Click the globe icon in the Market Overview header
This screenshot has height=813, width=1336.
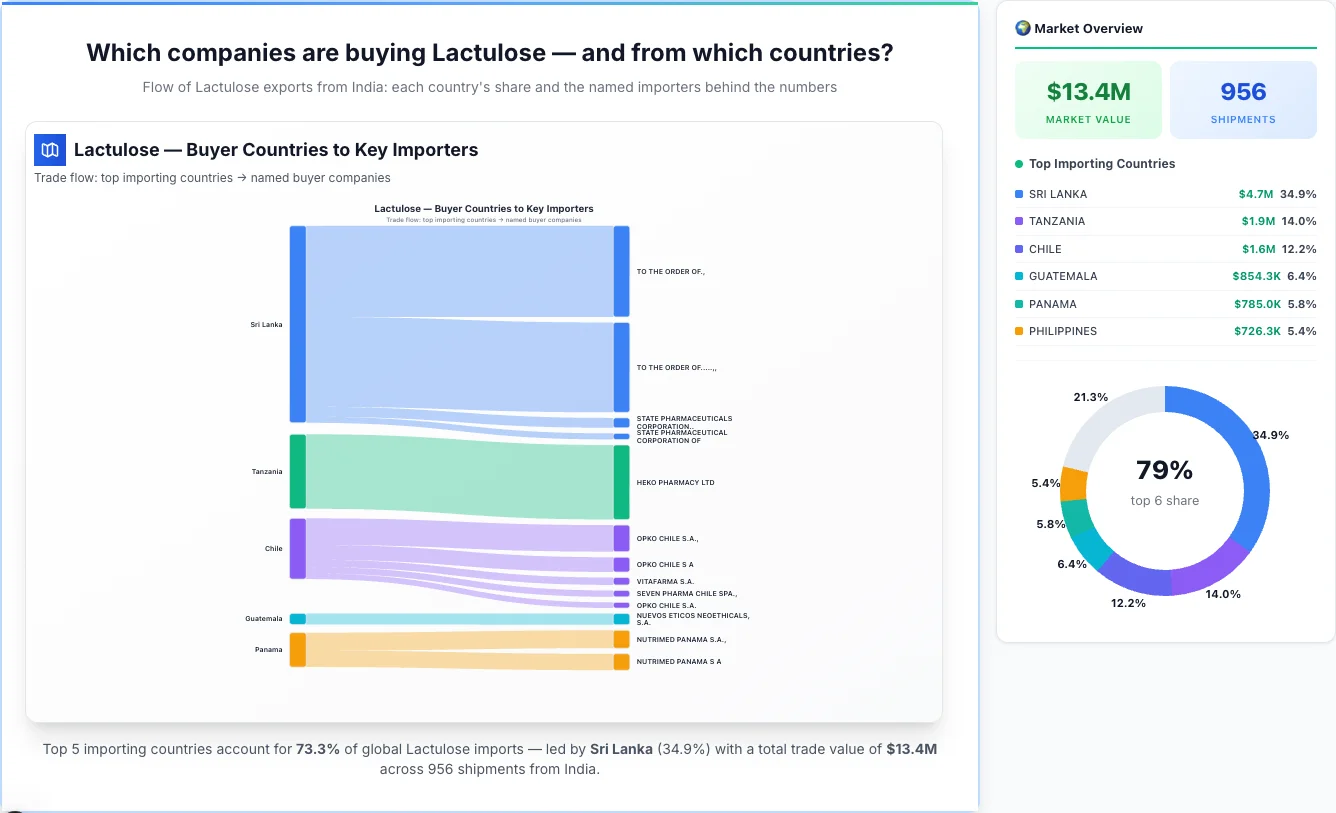point(1022,28)
